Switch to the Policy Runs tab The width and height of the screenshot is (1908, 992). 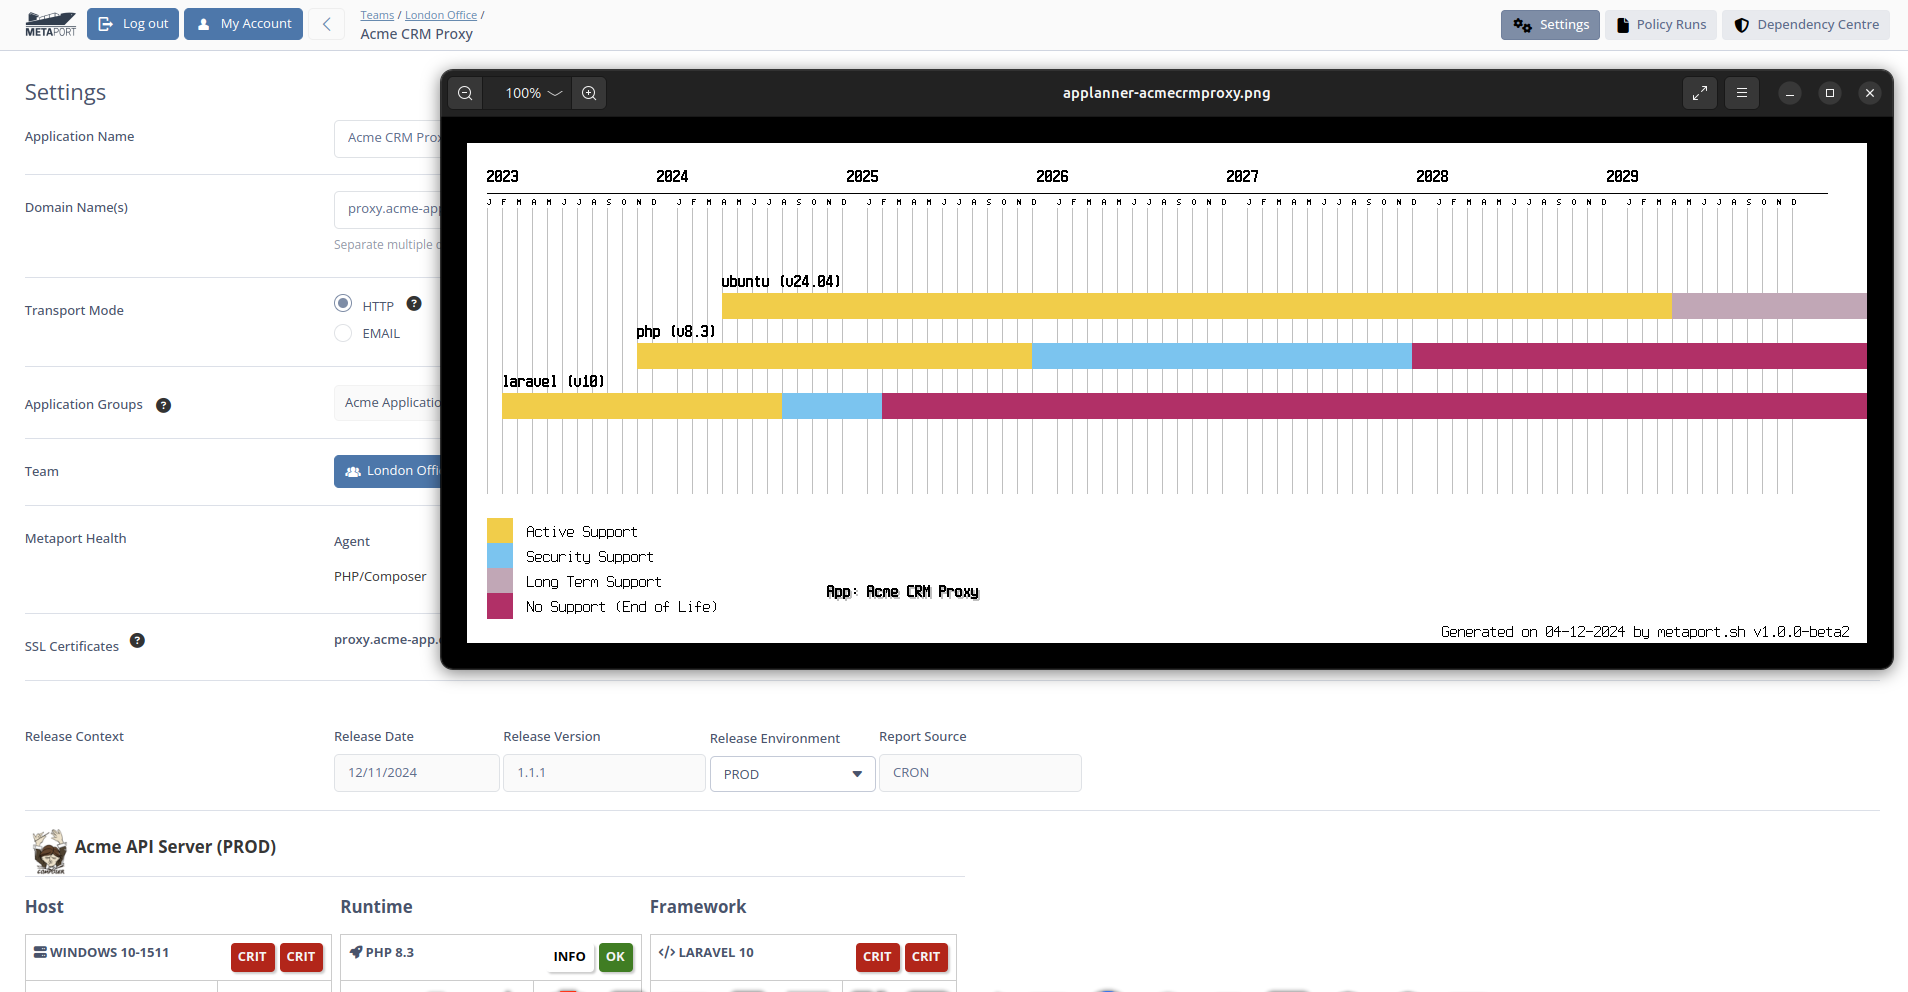coord(1661,25)
